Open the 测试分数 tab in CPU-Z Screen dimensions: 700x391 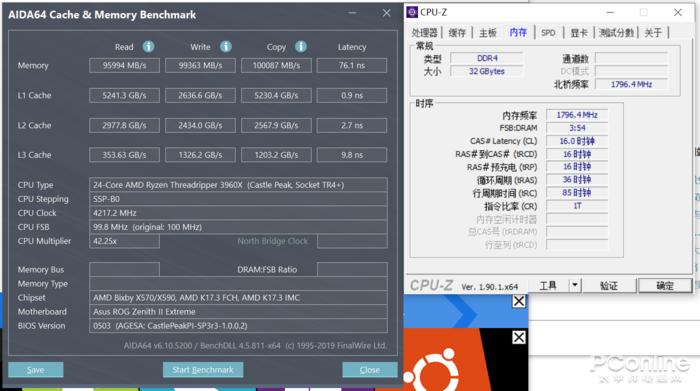coord(616,33)
